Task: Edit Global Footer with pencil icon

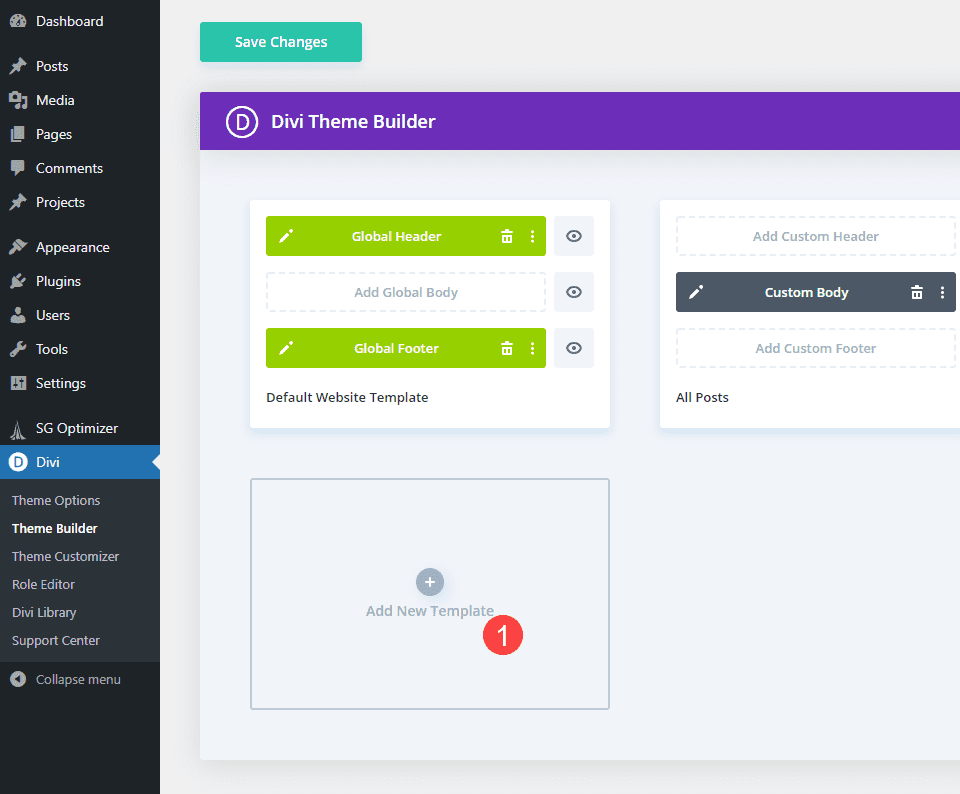Action: coord(286,348)
